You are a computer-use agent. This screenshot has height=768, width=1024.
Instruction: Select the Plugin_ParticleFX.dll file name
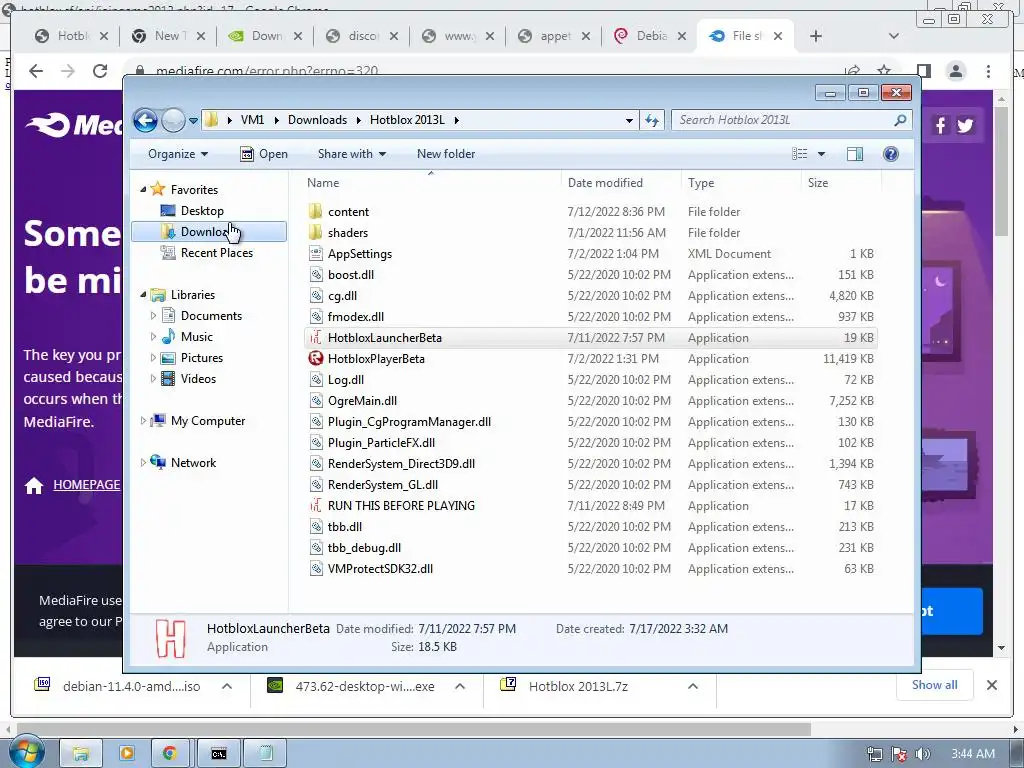(x=381, y=443)
